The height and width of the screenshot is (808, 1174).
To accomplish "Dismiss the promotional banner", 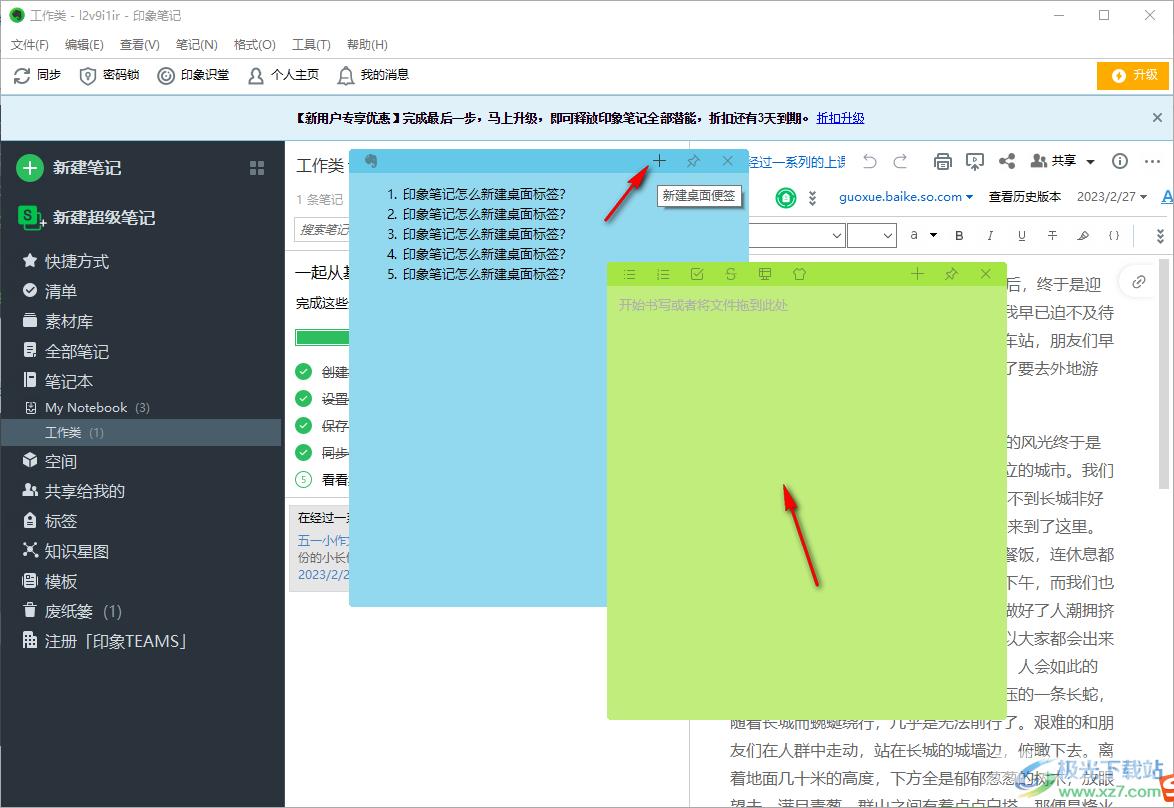I will click(x=1157, y=118).
